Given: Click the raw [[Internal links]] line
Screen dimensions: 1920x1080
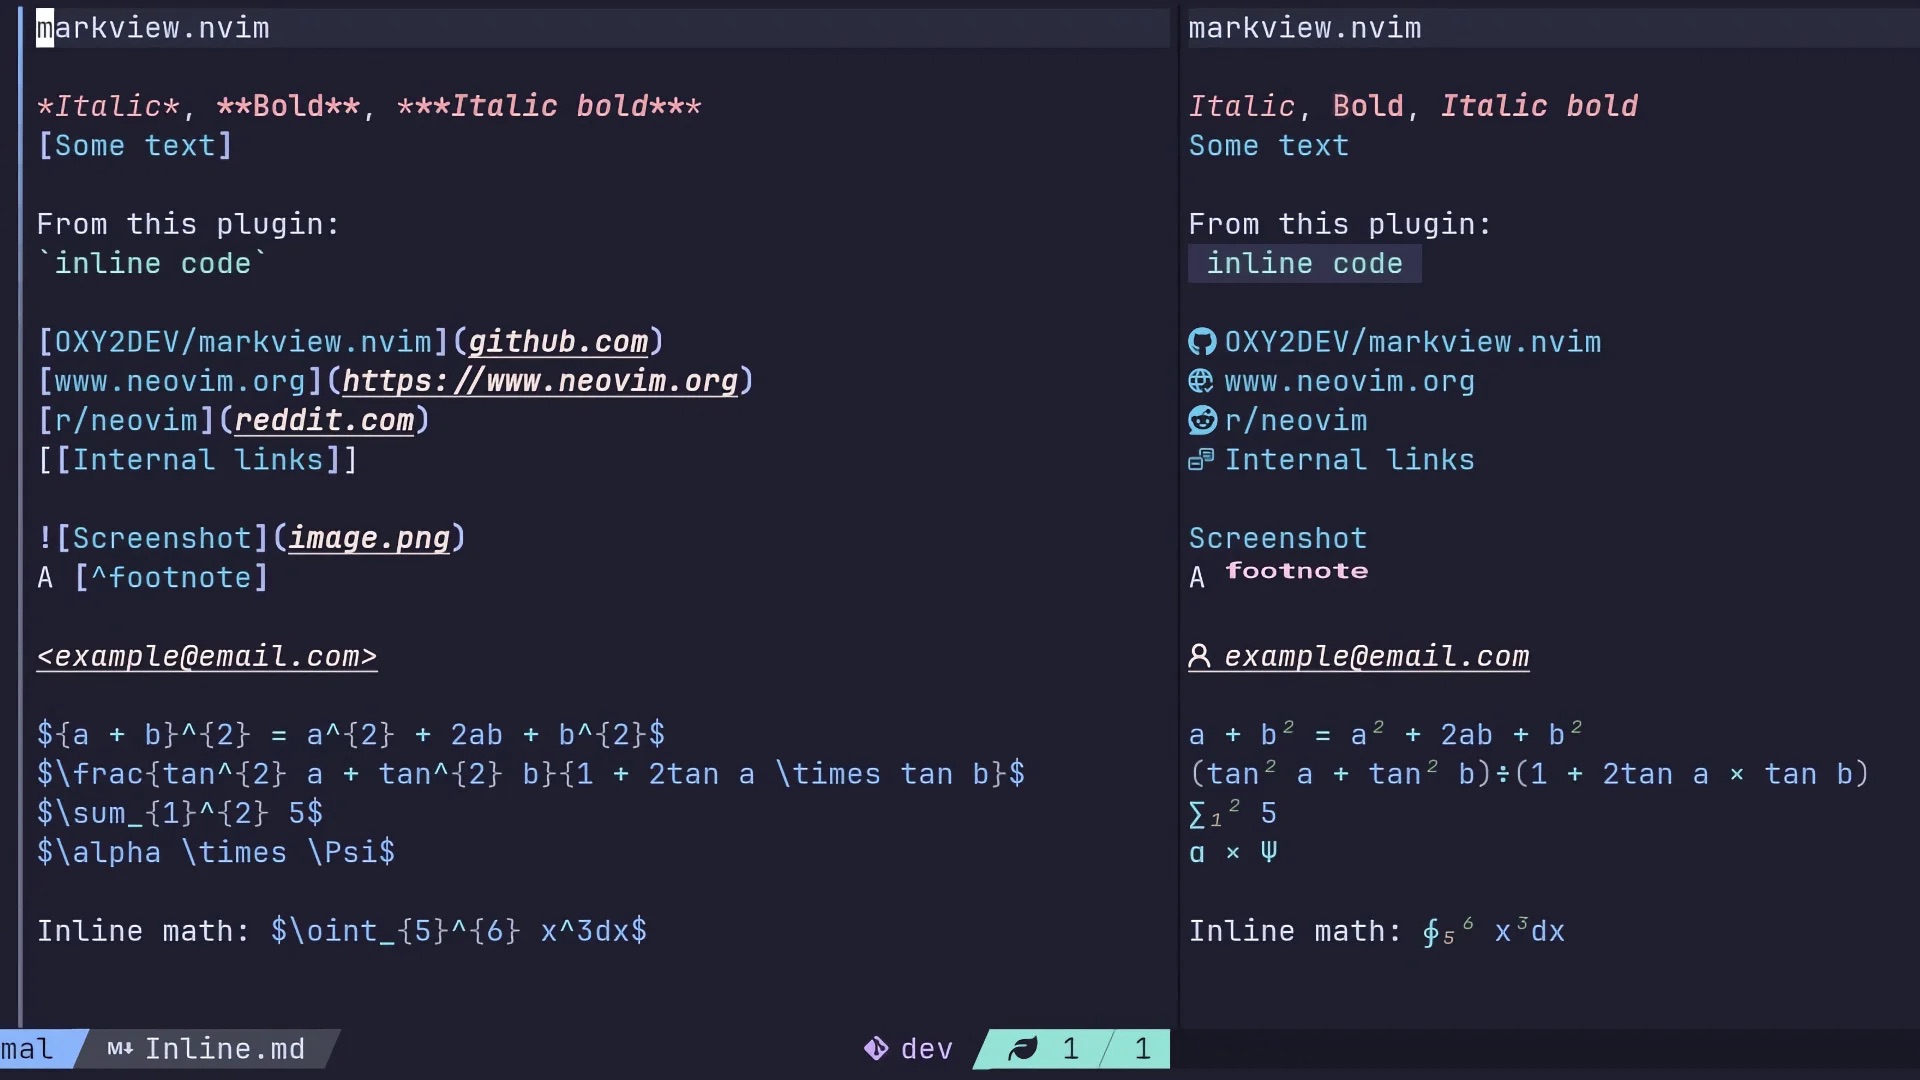Looking at the screenshot, I should tap(197, 460).
